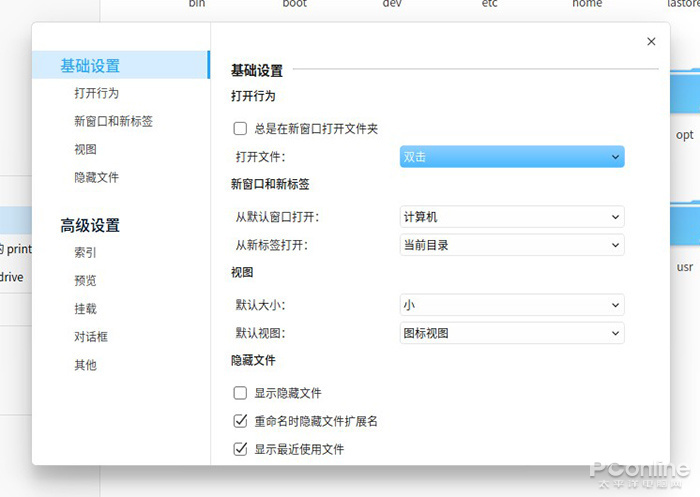Viewport: 700px width, 497px height.
Task: Go to 挂载 settings section
Action: coord(85,309)
